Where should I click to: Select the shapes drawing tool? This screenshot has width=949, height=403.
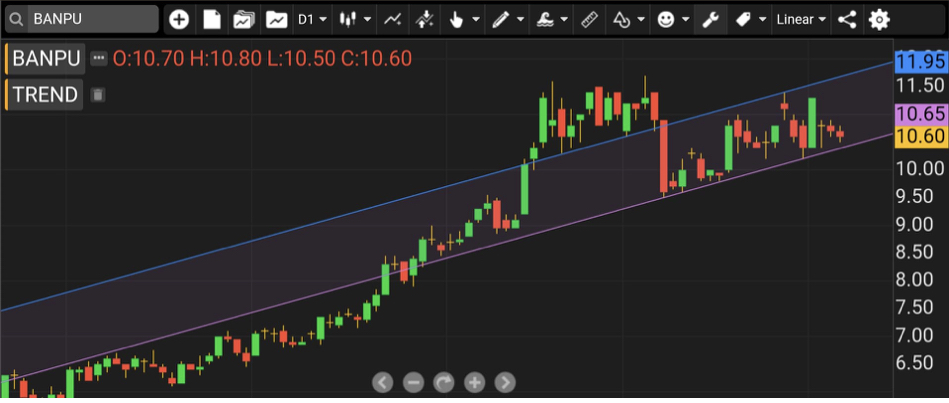(622, 19)
